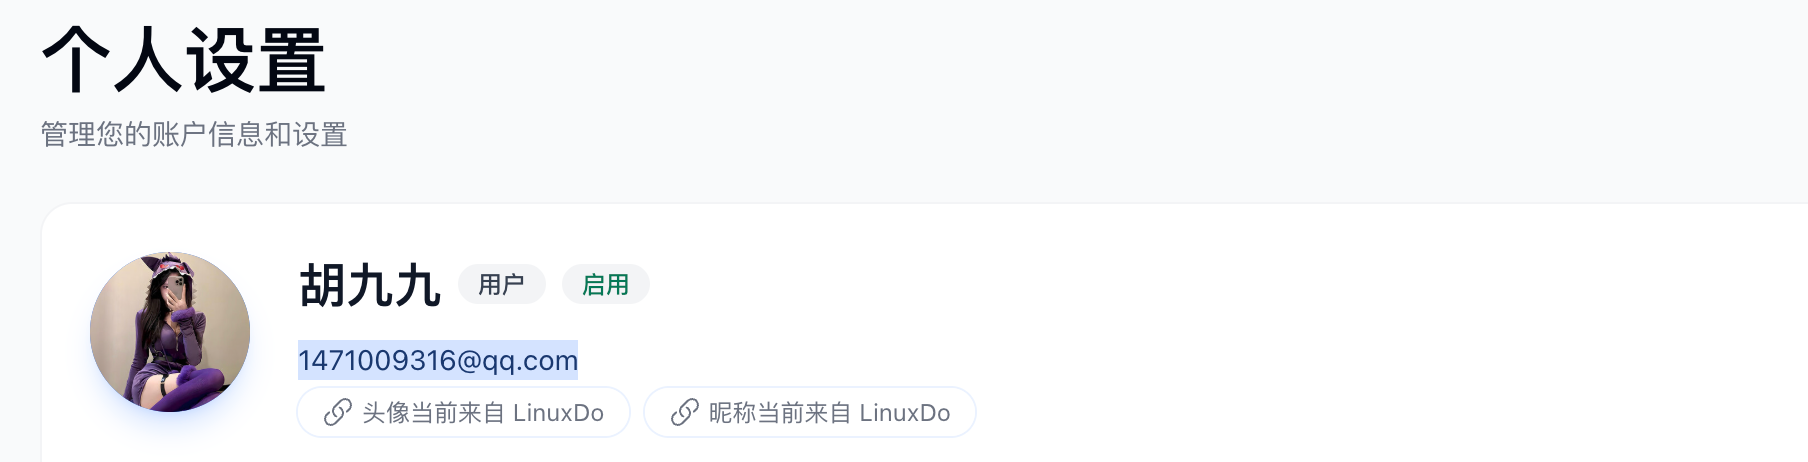
Task: Click the round user avatar photo
Action: point(170,332)
